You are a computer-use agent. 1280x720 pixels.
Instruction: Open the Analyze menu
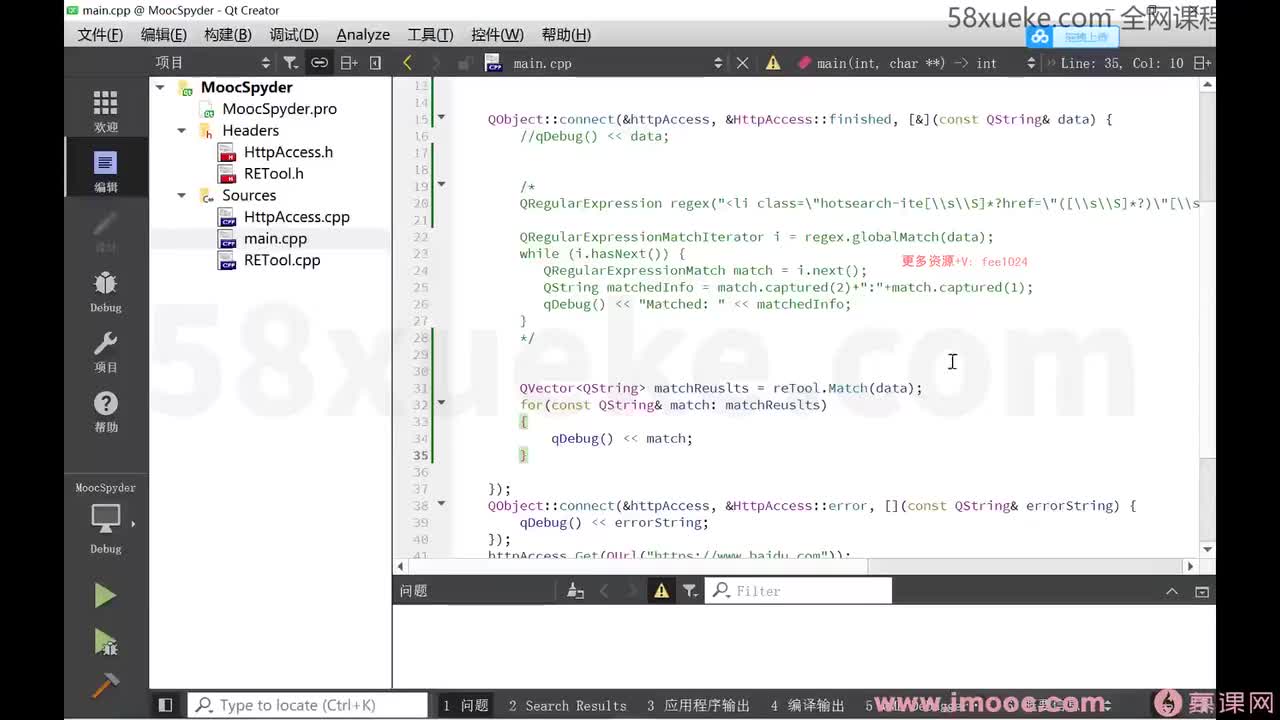pos(363,34)
